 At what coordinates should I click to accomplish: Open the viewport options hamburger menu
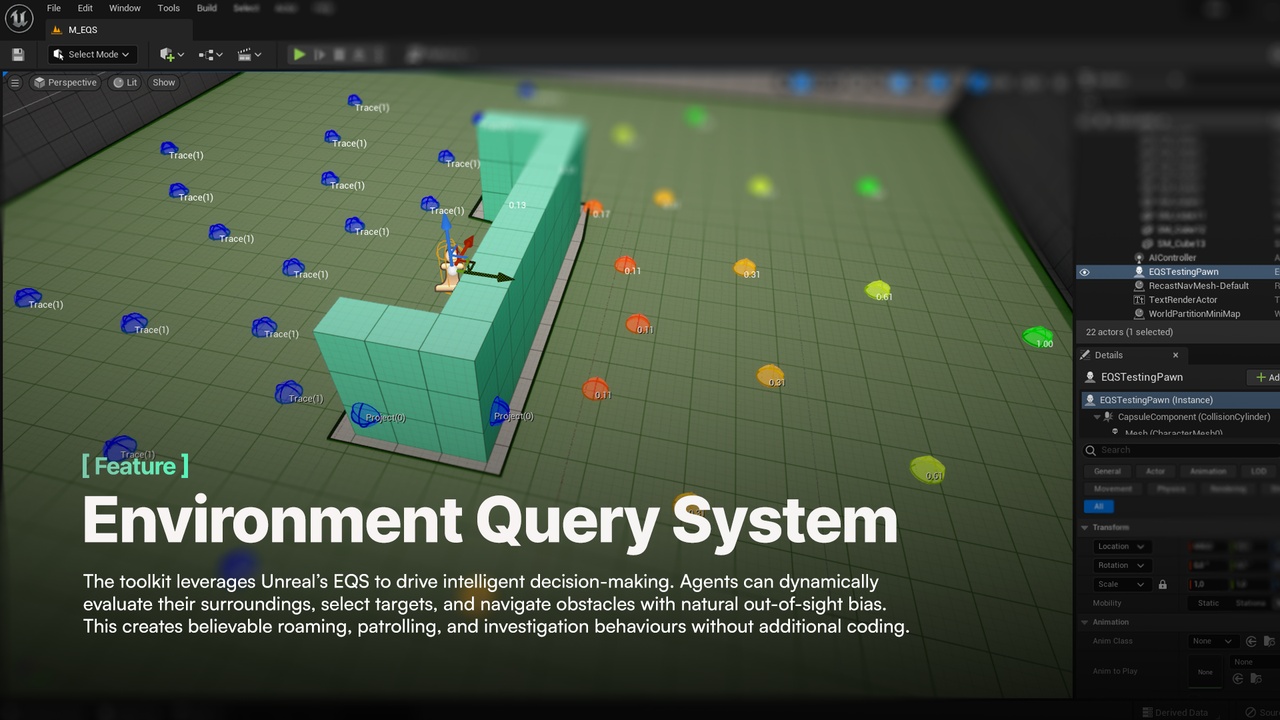(15, 83)
